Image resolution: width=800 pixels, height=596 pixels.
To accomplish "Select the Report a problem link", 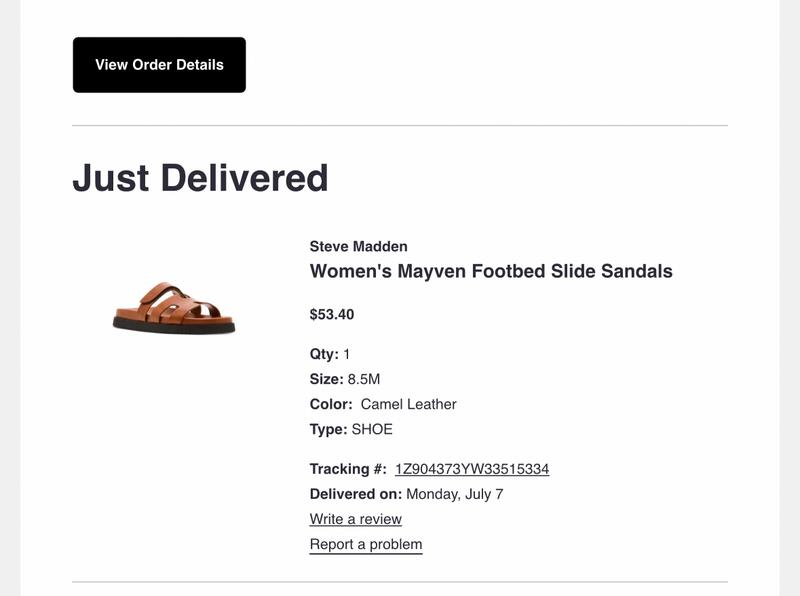I will click(366, 544).
